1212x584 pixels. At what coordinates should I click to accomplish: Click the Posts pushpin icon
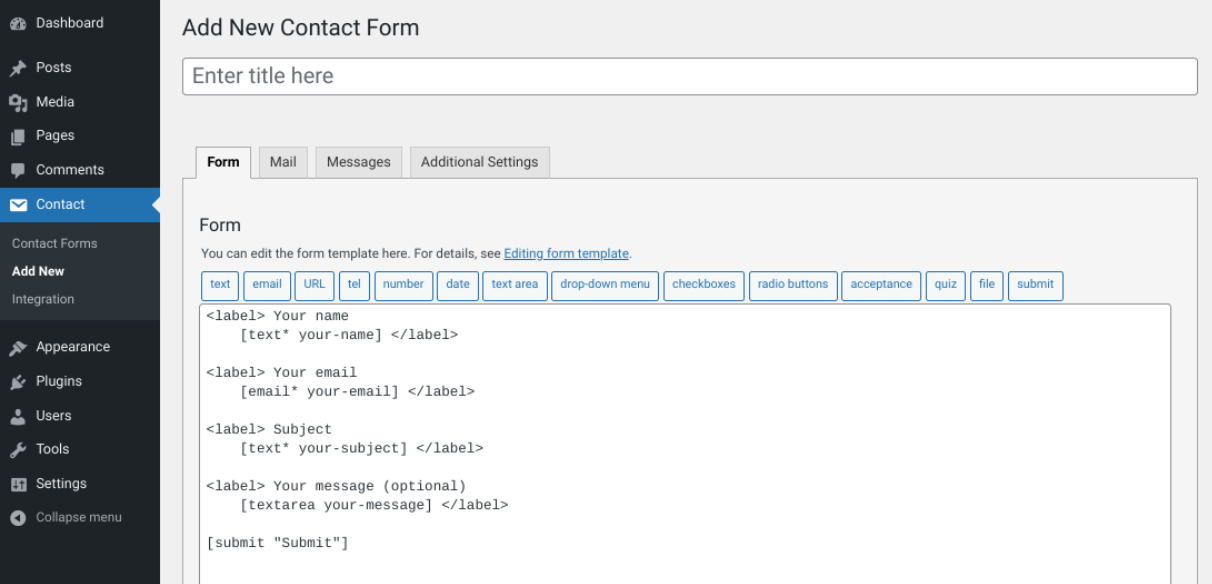click(18, 68)
